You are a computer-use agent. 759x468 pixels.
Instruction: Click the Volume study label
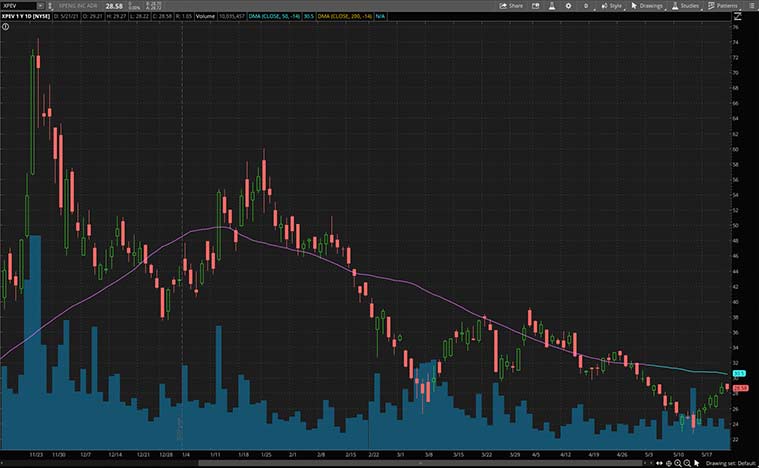tap(202, 17)
